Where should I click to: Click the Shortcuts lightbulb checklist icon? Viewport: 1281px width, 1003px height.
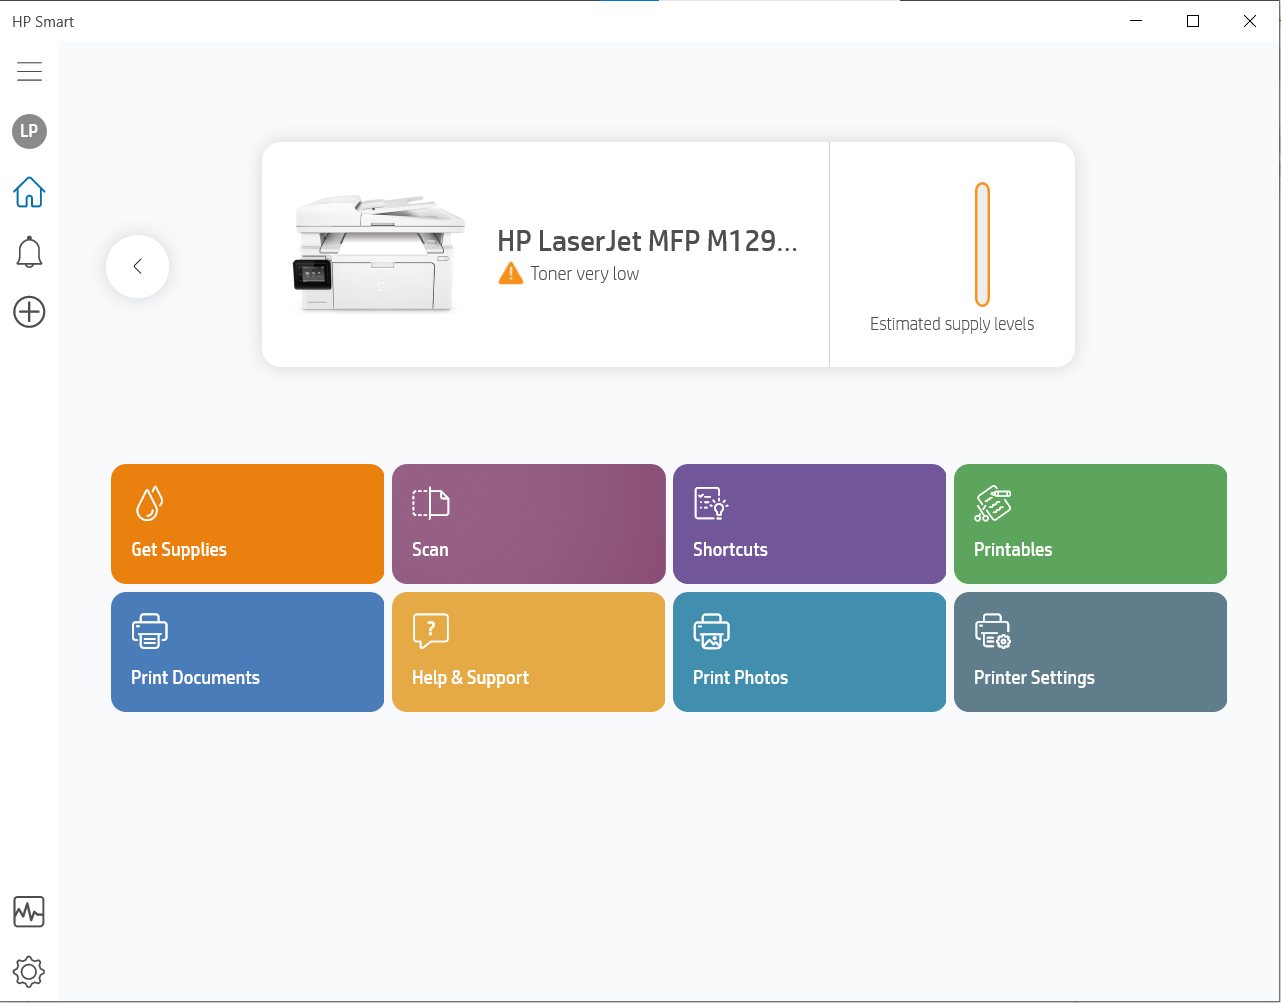click(711, 503)
